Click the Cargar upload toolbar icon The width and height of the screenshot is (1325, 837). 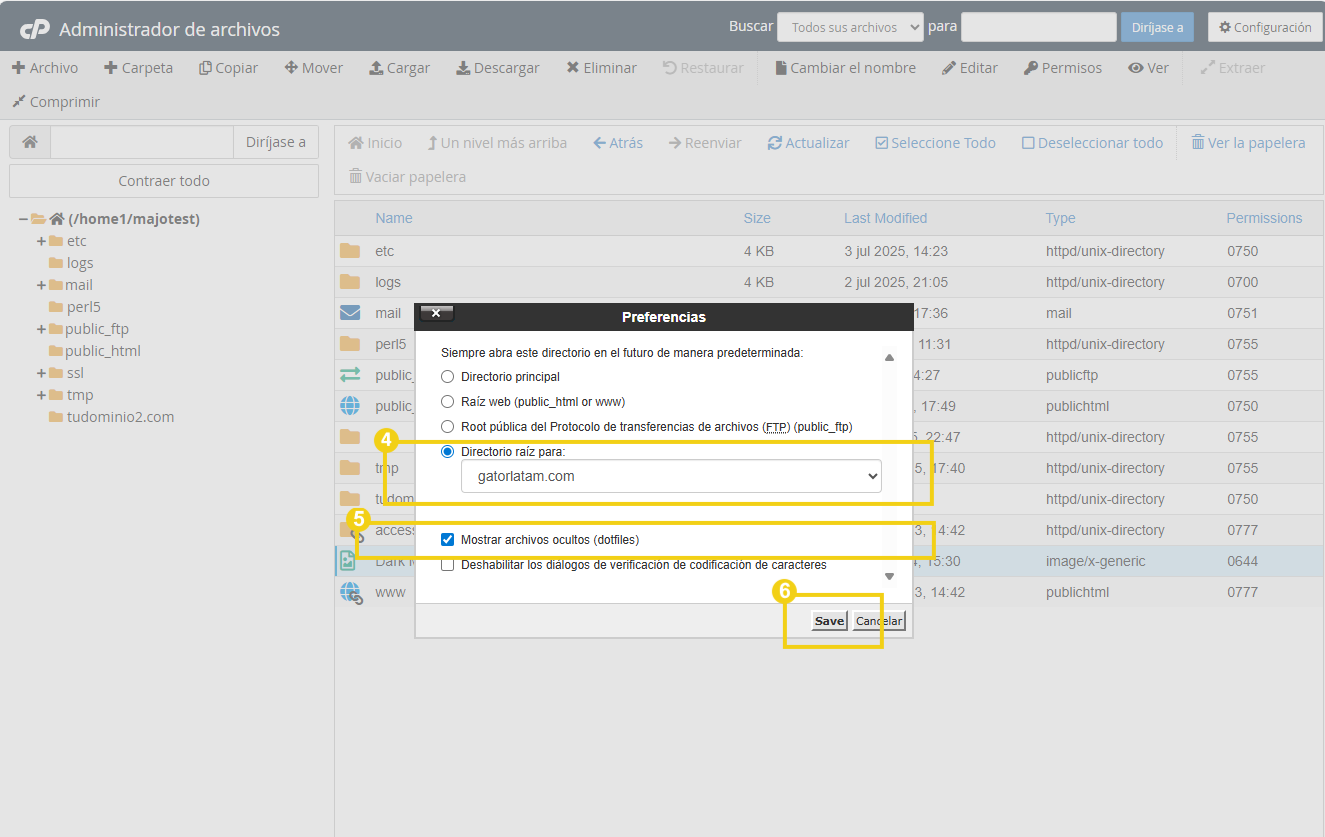(376, 68)
